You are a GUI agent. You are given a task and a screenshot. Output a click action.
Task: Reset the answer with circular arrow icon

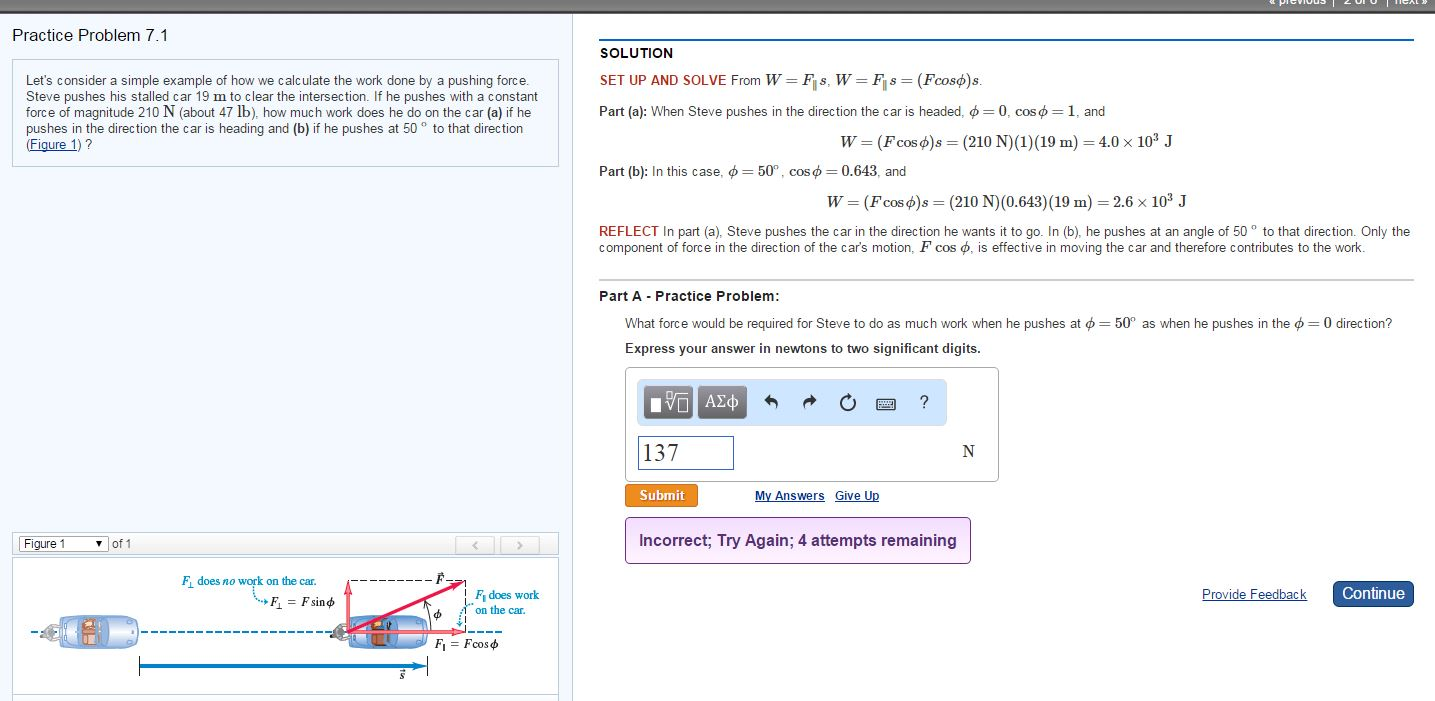(x=847, y=401)
